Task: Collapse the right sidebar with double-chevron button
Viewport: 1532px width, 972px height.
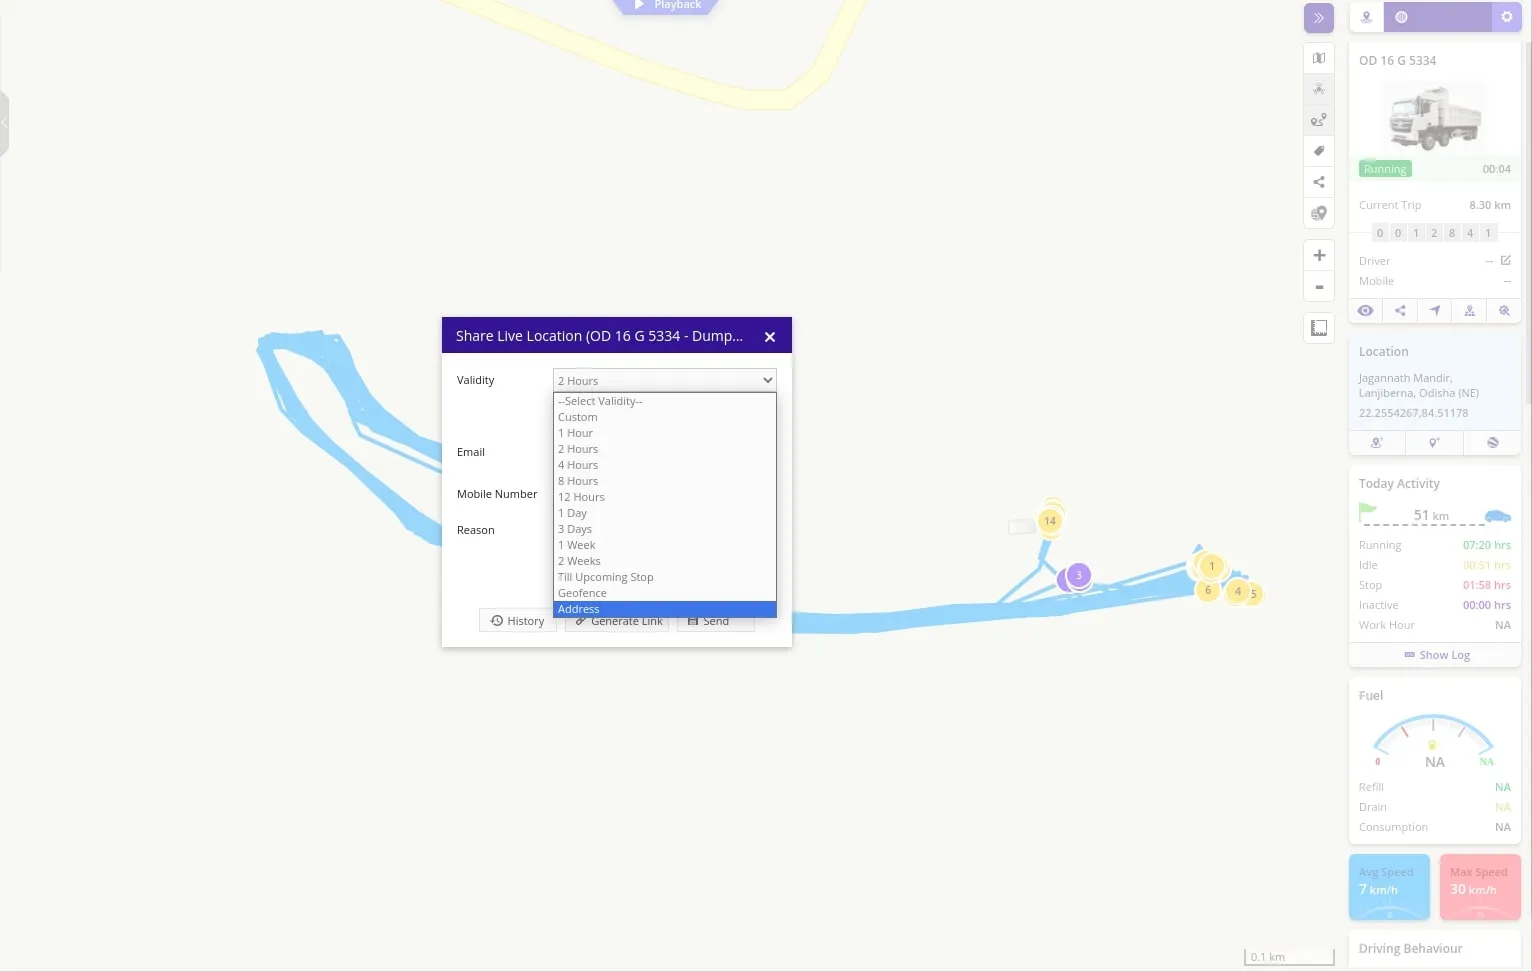Action: [1318, 18]
